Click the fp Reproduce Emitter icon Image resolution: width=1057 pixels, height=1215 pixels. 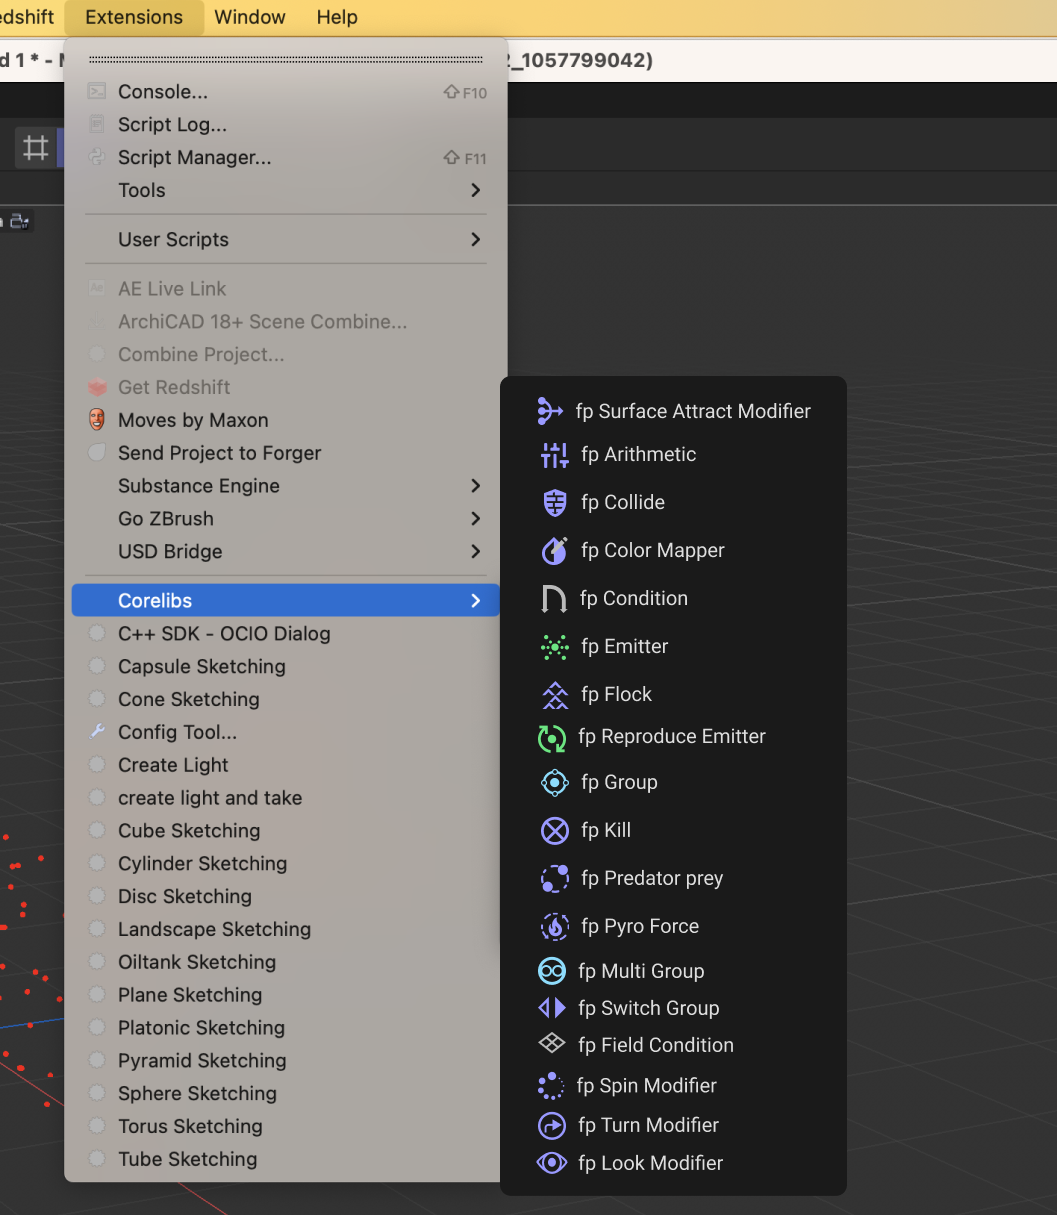tap(551, 738)
